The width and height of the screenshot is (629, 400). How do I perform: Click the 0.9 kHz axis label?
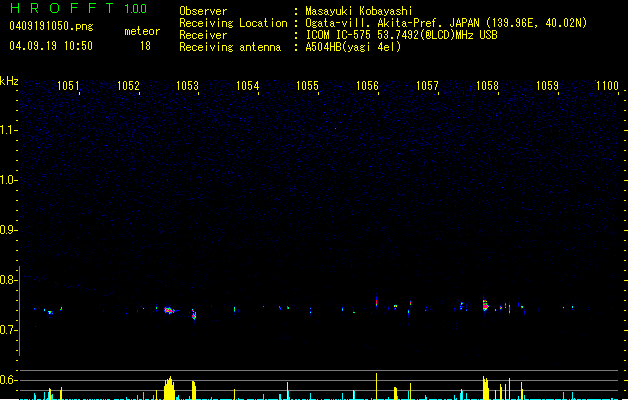pyautogui.click(x=7, y=230)
